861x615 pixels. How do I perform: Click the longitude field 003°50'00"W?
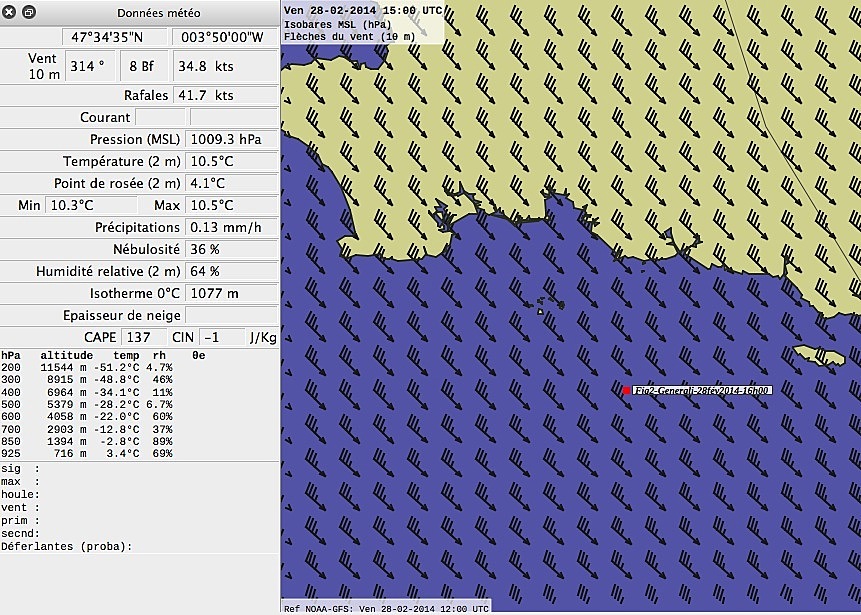[x=224, y=38]
